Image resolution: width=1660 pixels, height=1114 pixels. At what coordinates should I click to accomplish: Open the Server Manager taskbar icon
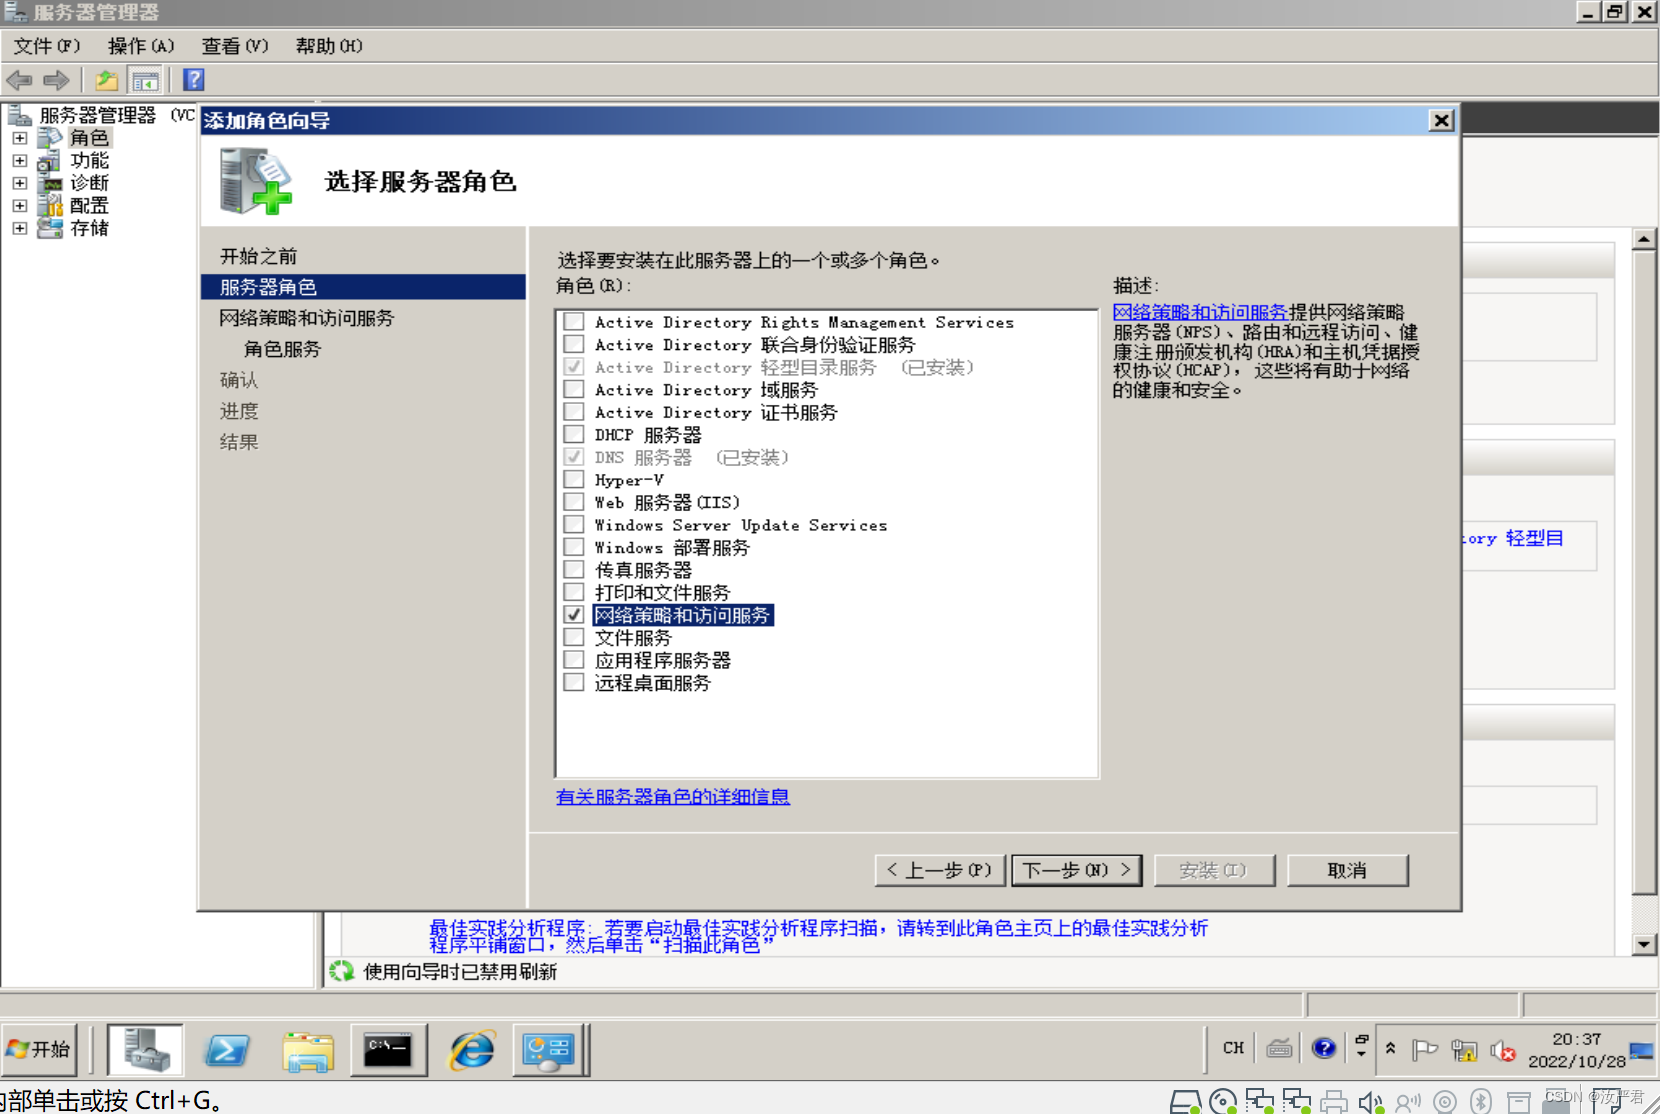146,1050
